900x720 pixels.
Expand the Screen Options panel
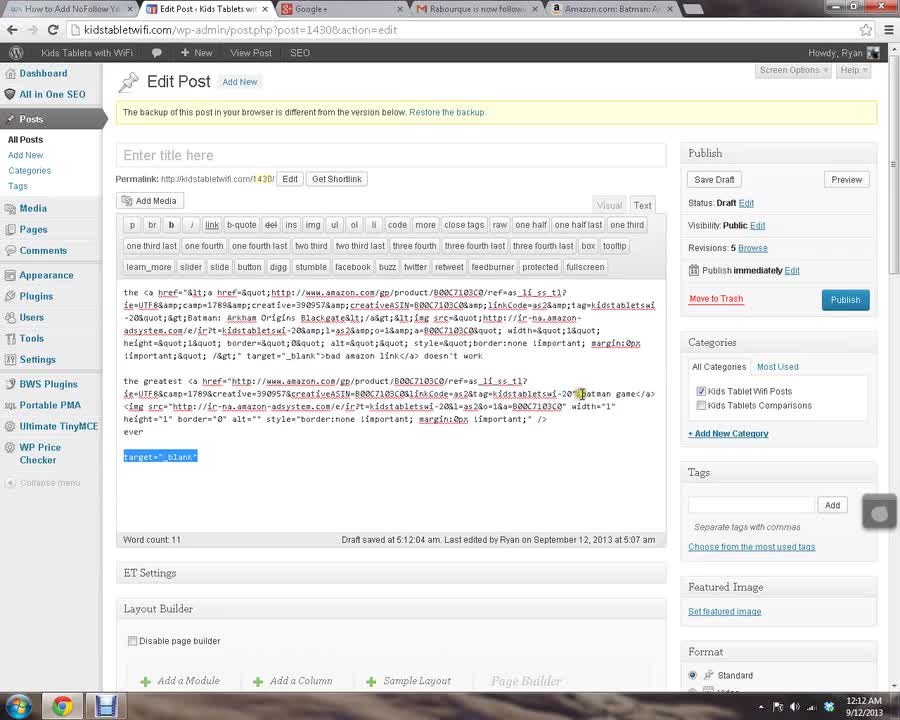click(x=793, y=70)
